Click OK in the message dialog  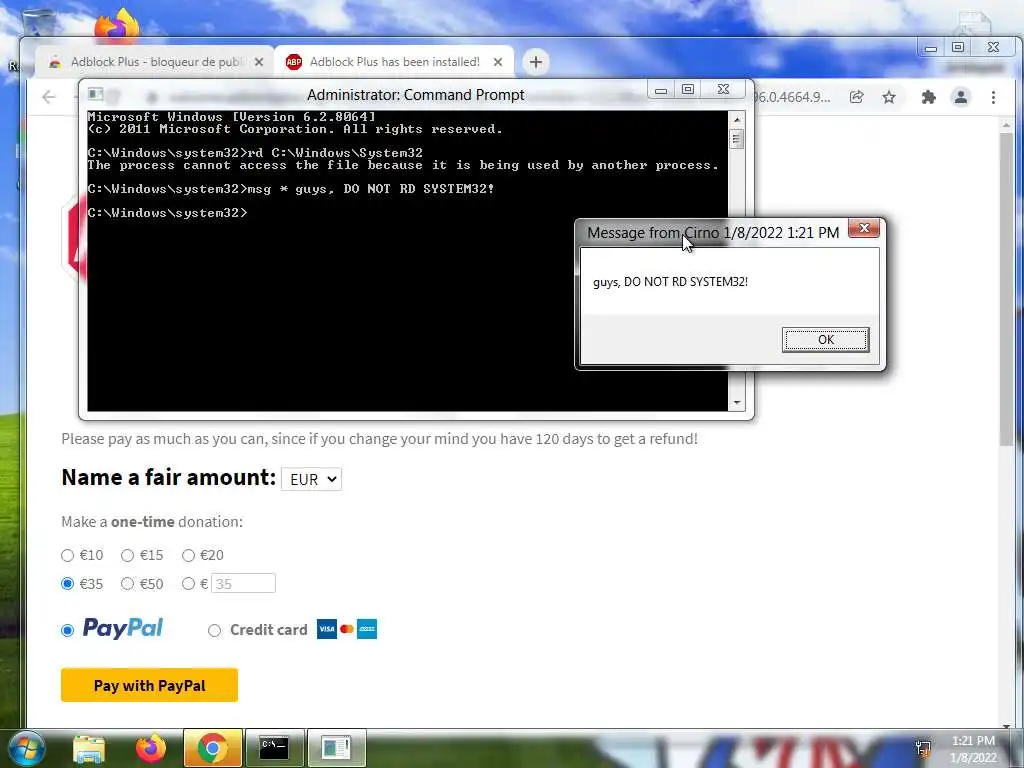click(x=825, y=340)
